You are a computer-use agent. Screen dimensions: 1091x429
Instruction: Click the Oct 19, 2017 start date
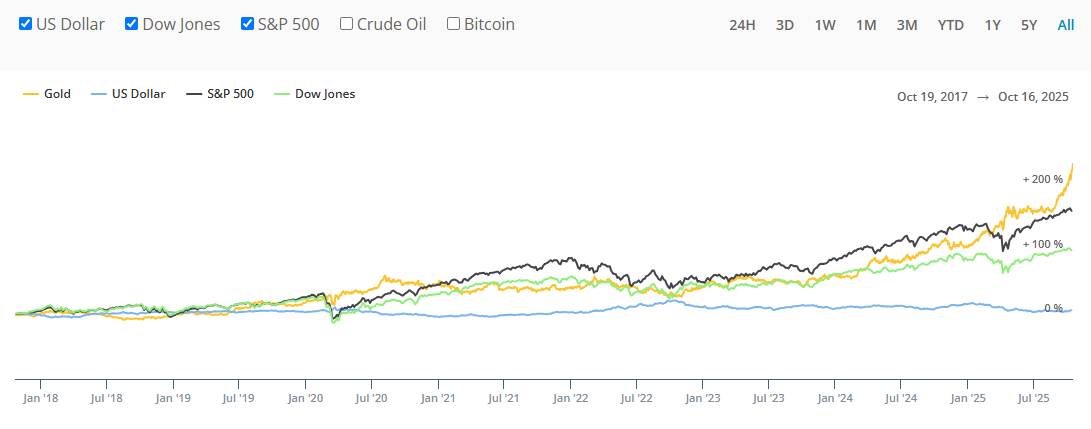(x=933, y=97)
